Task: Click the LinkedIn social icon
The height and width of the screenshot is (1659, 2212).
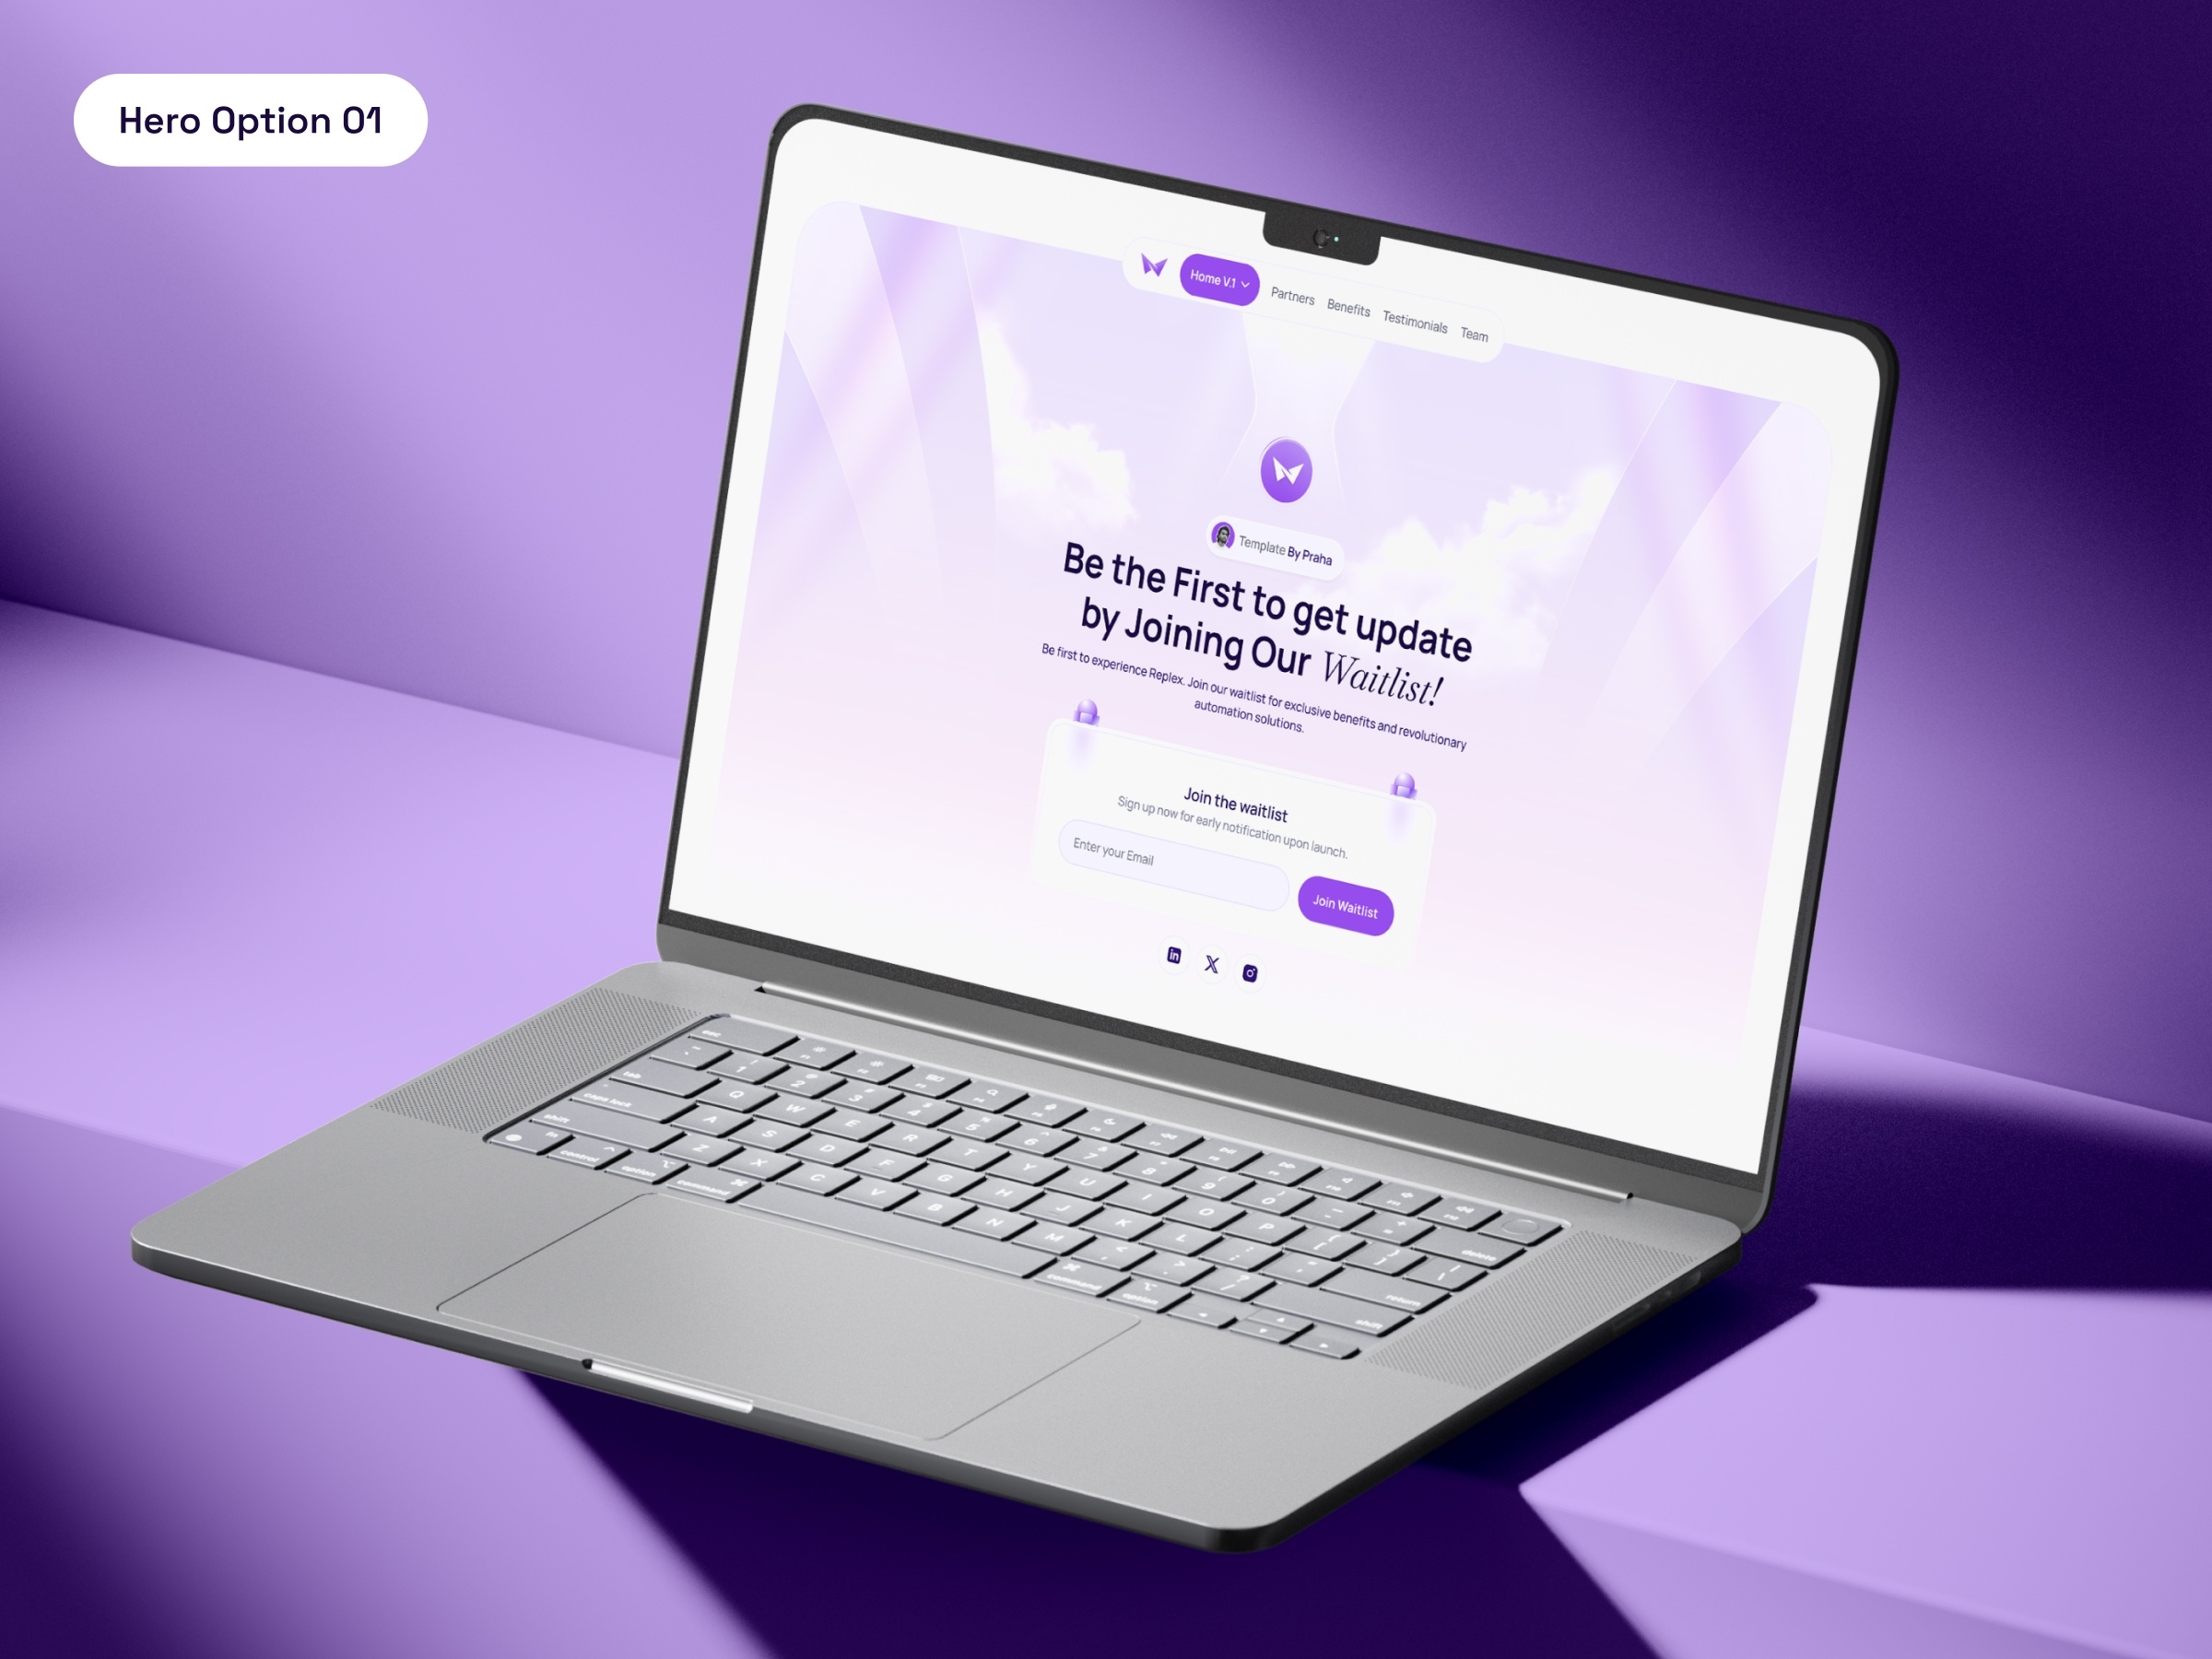Action: click(1171, 964)
